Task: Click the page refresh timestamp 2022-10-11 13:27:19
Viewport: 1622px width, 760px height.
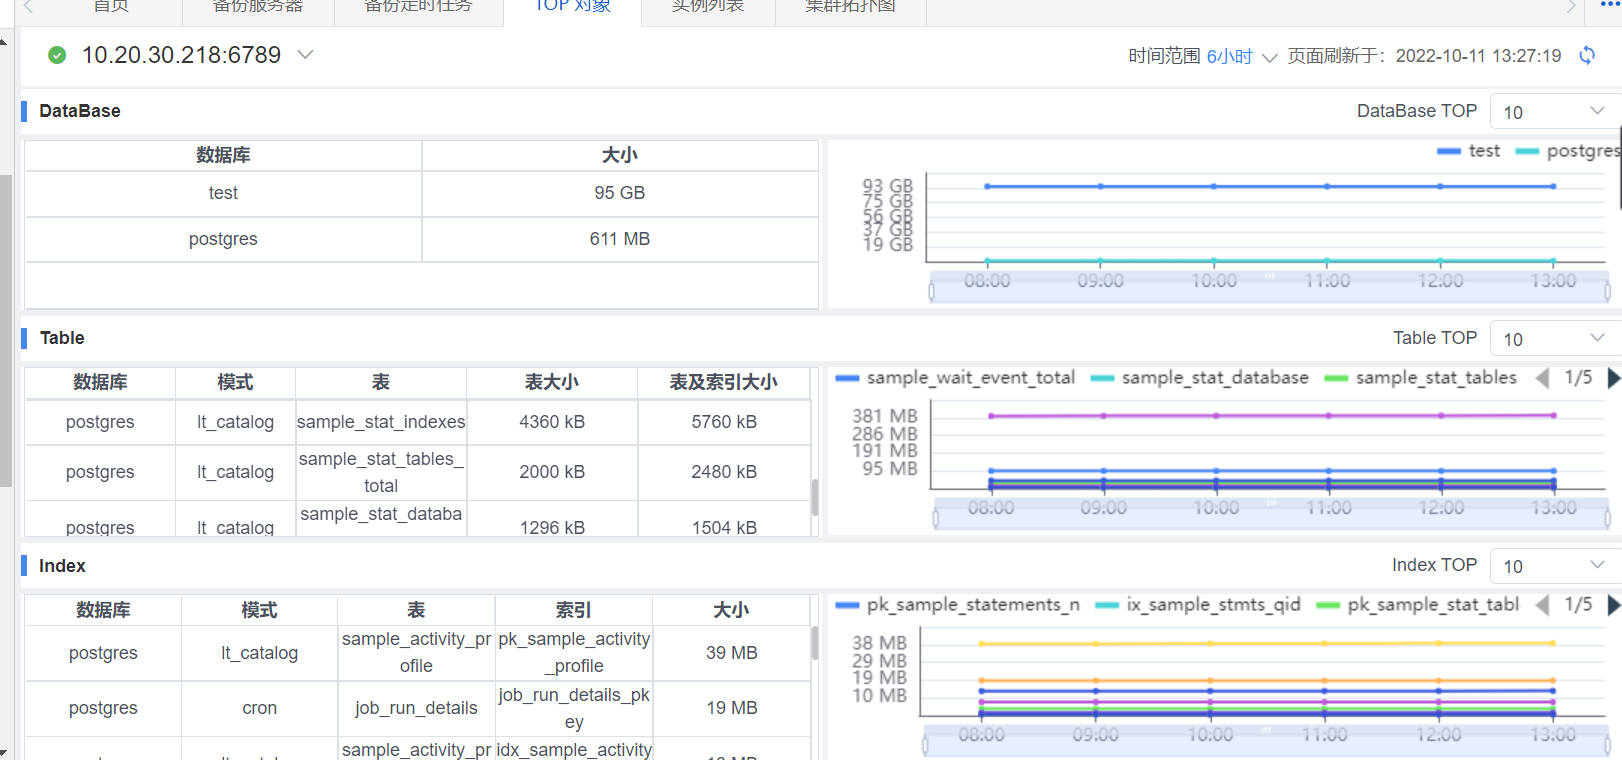Action: click(x=1478, y=56)
